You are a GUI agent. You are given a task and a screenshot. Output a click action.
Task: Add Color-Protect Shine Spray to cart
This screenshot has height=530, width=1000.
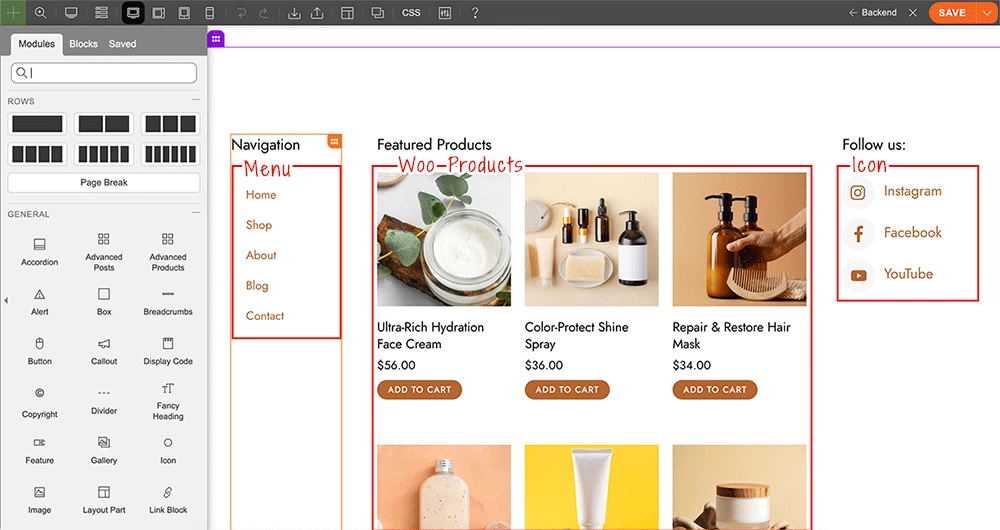pyautogui.click(x=567, y=390)
